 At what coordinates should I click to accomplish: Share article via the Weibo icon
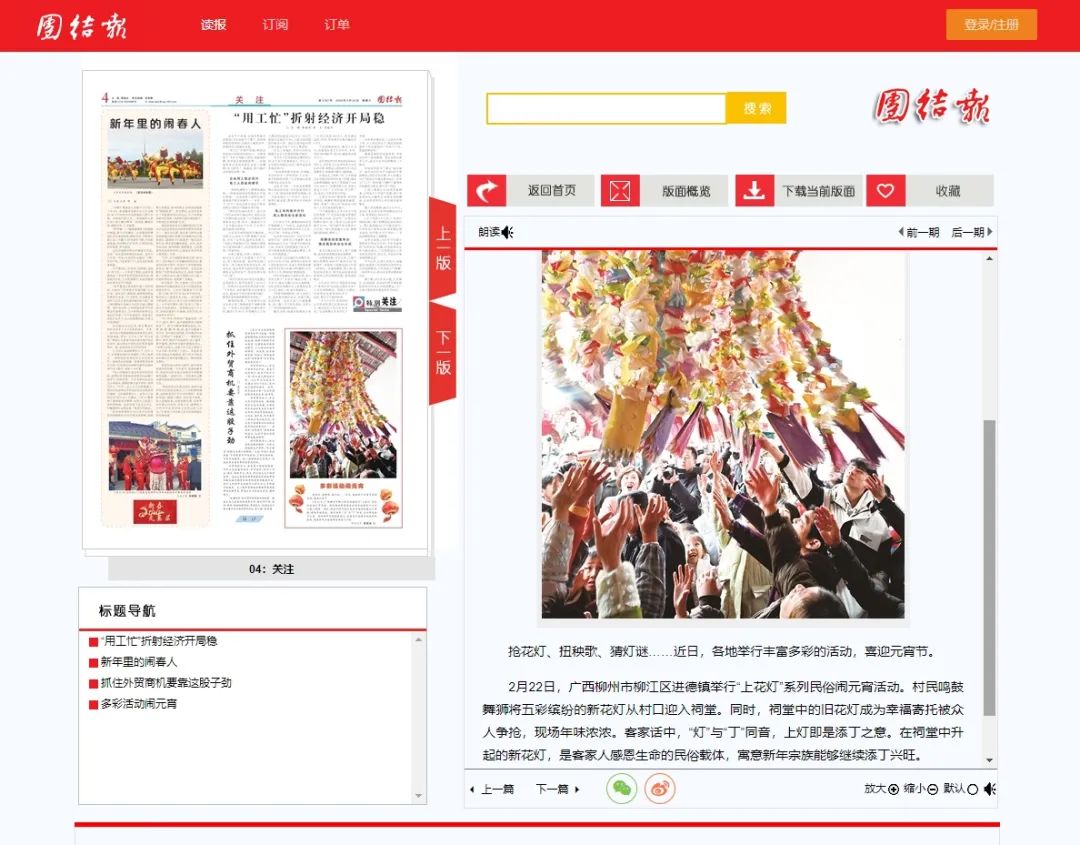point(659,789)
